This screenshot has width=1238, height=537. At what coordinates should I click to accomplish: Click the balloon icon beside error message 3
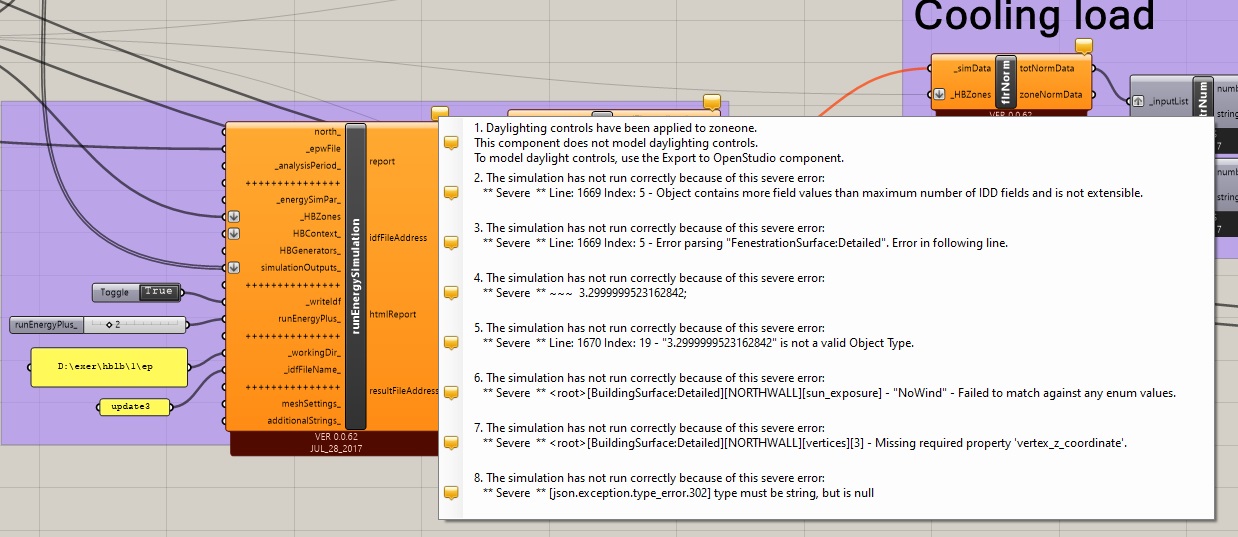coord(451,243)
